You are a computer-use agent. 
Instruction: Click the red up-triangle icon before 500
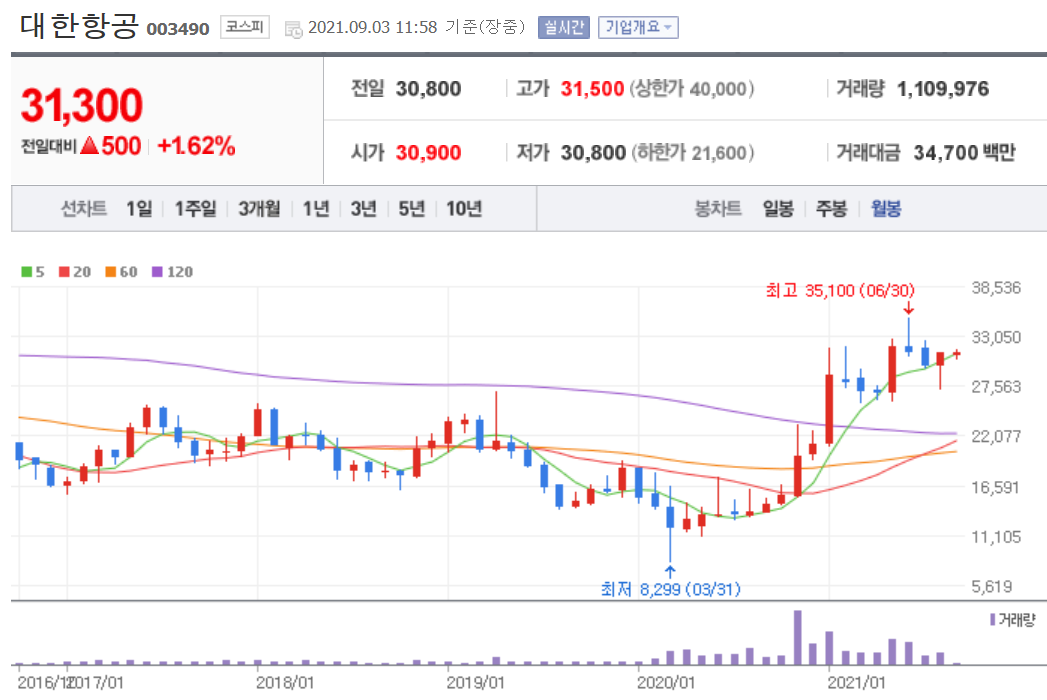click(89, 146)
